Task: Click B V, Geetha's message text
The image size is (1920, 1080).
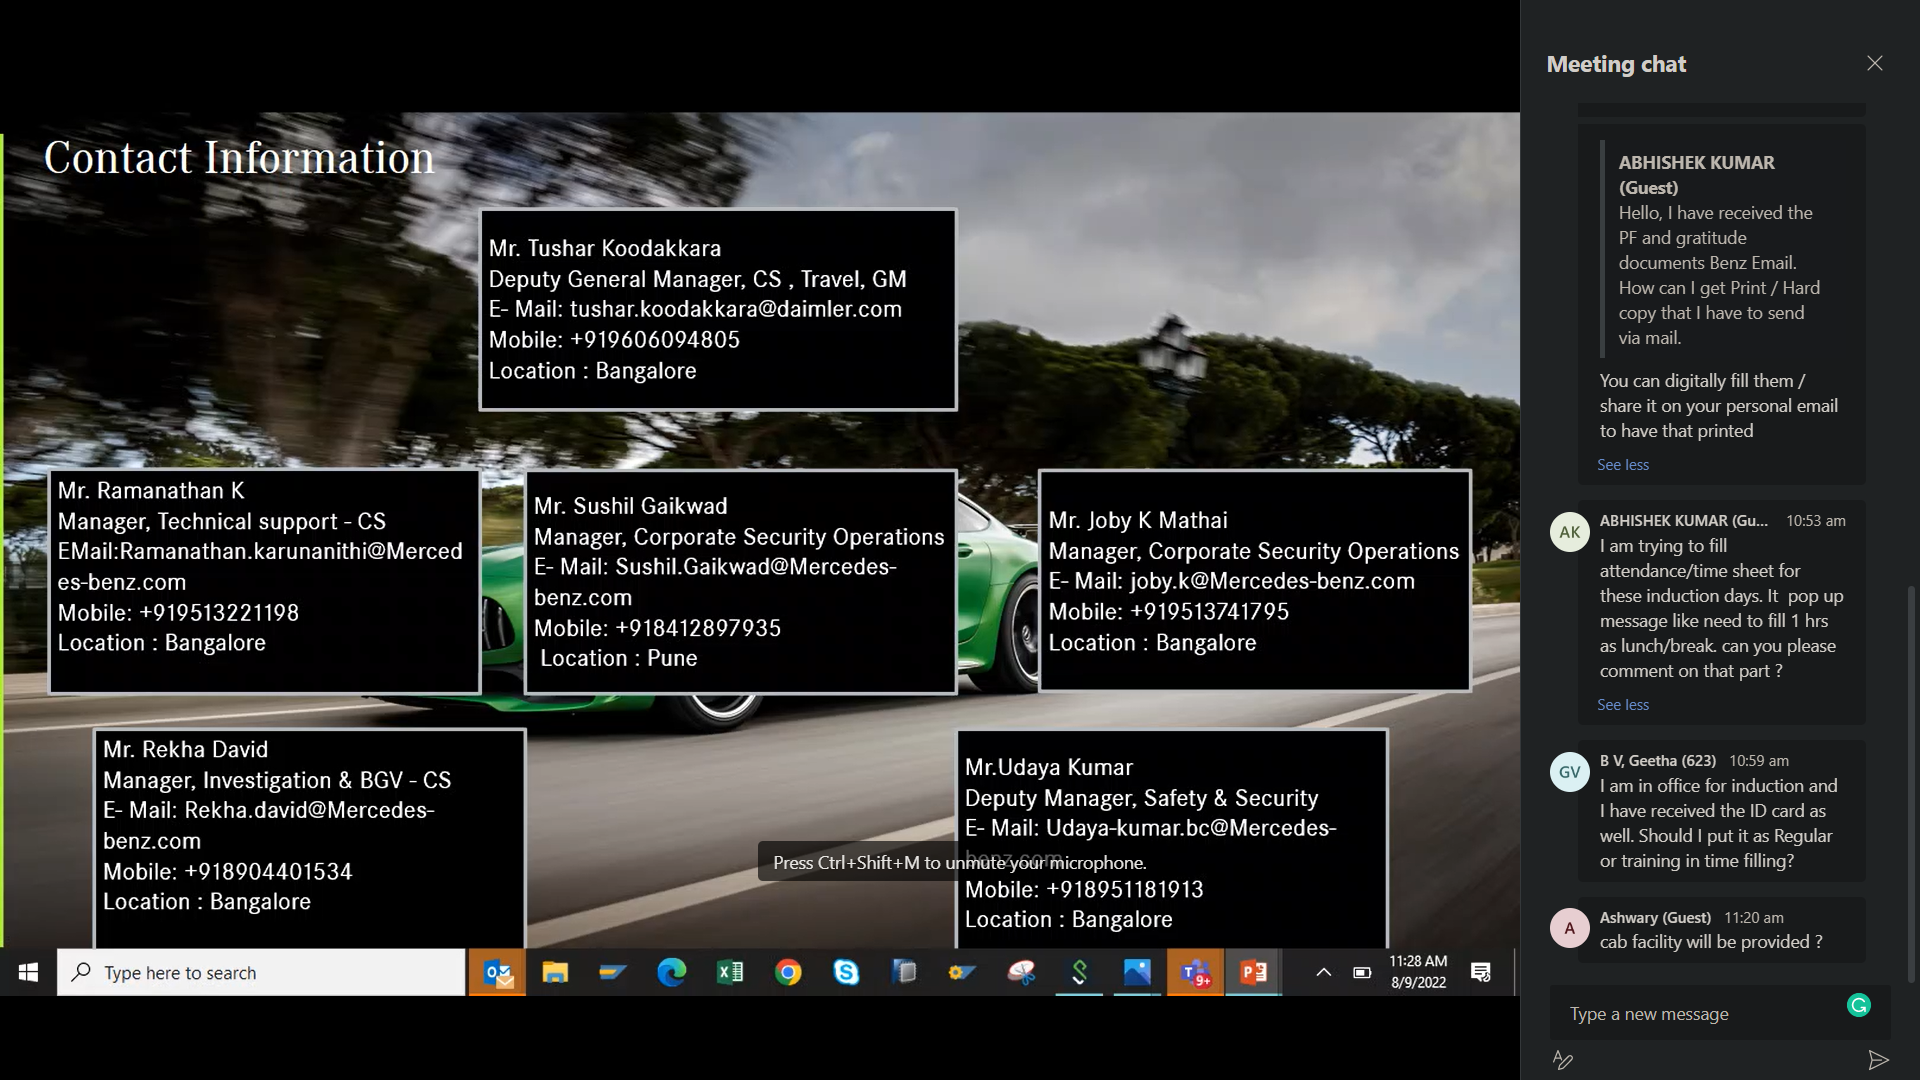Action: pyautogui.click(x=1718, y=823)
